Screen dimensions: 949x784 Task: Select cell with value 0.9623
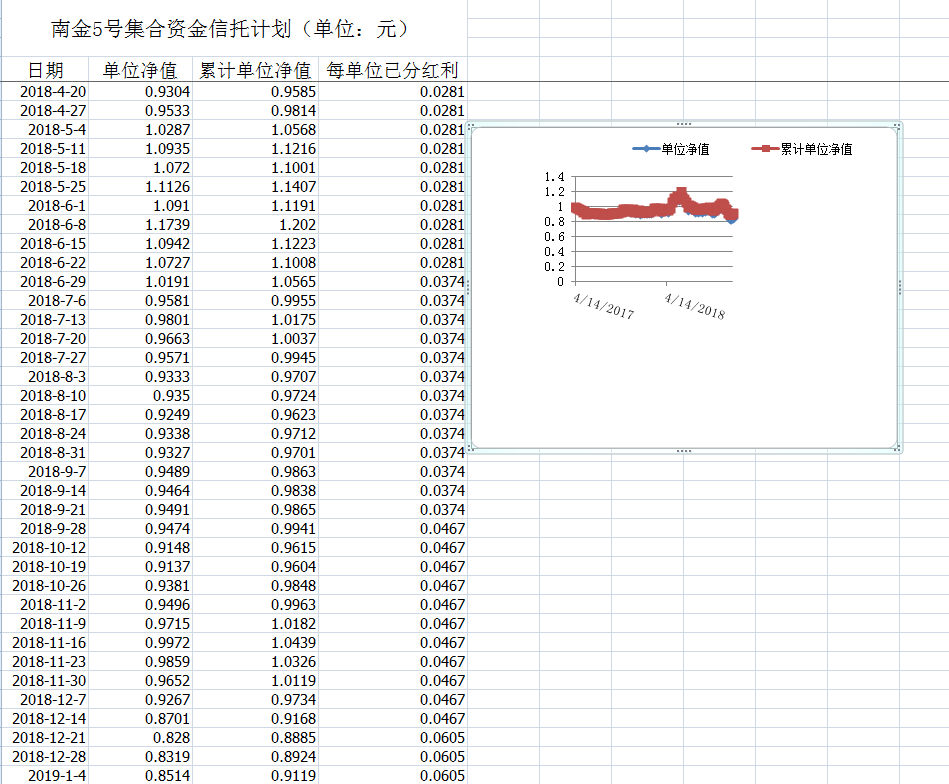[255, 415]
